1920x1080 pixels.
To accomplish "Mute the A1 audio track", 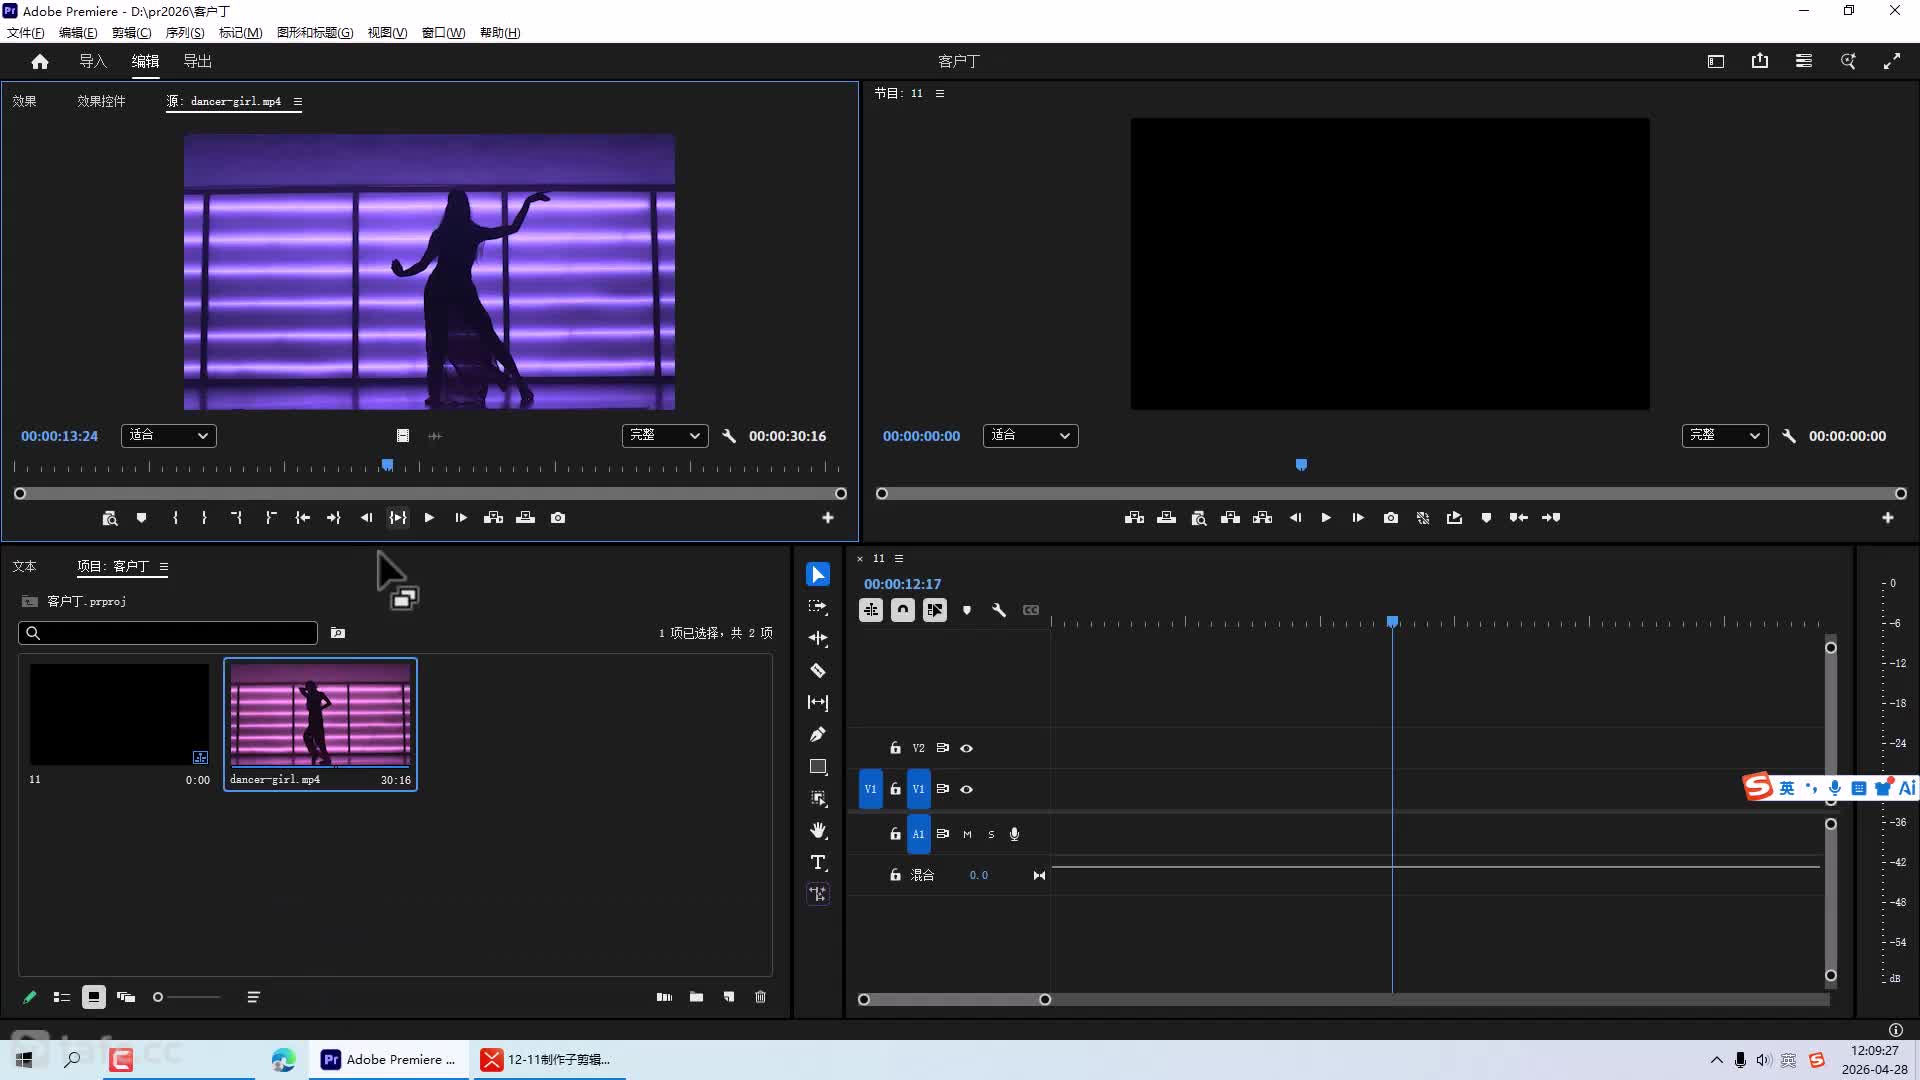I will [x=967, y=834].
